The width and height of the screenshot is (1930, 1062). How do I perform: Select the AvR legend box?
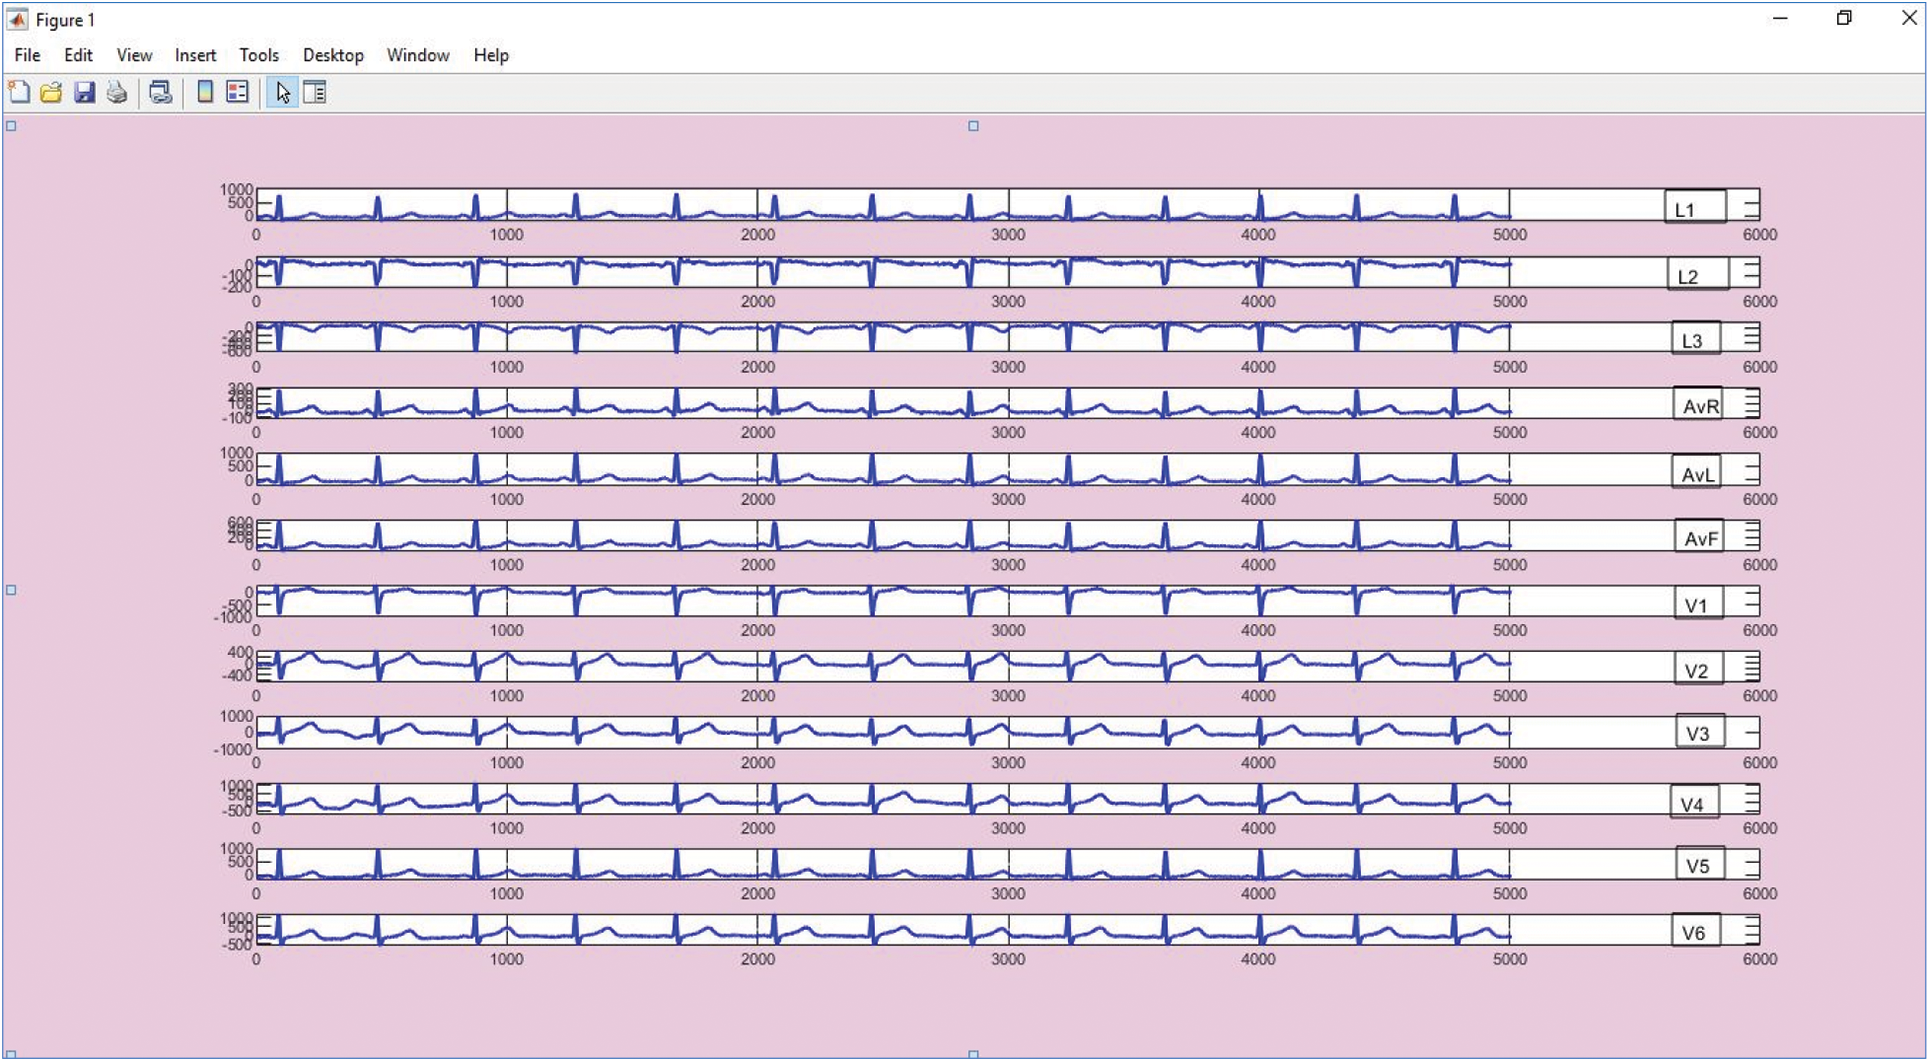[1698, 405]
